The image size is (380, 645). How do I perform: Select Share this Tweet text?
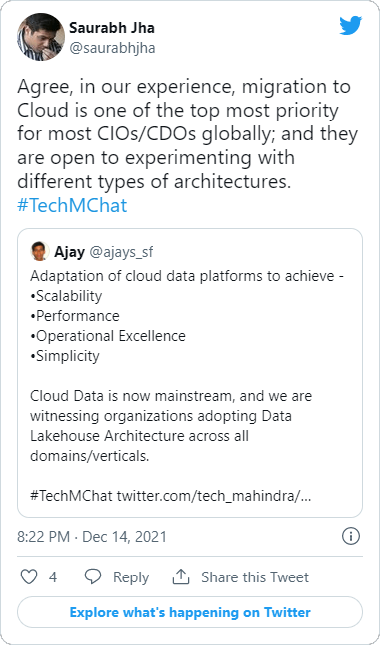click(255, 577)
